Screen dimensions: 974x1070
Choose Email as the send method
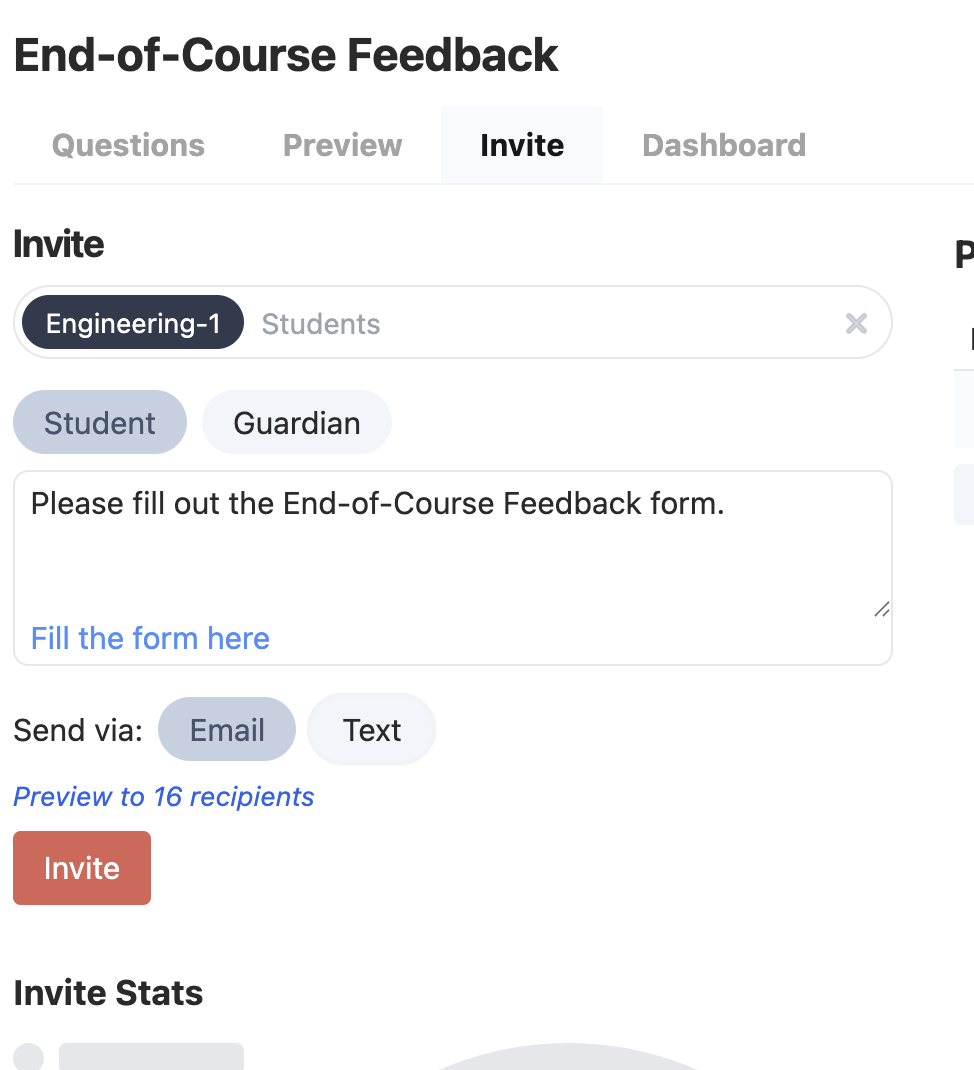pos(227,730)
